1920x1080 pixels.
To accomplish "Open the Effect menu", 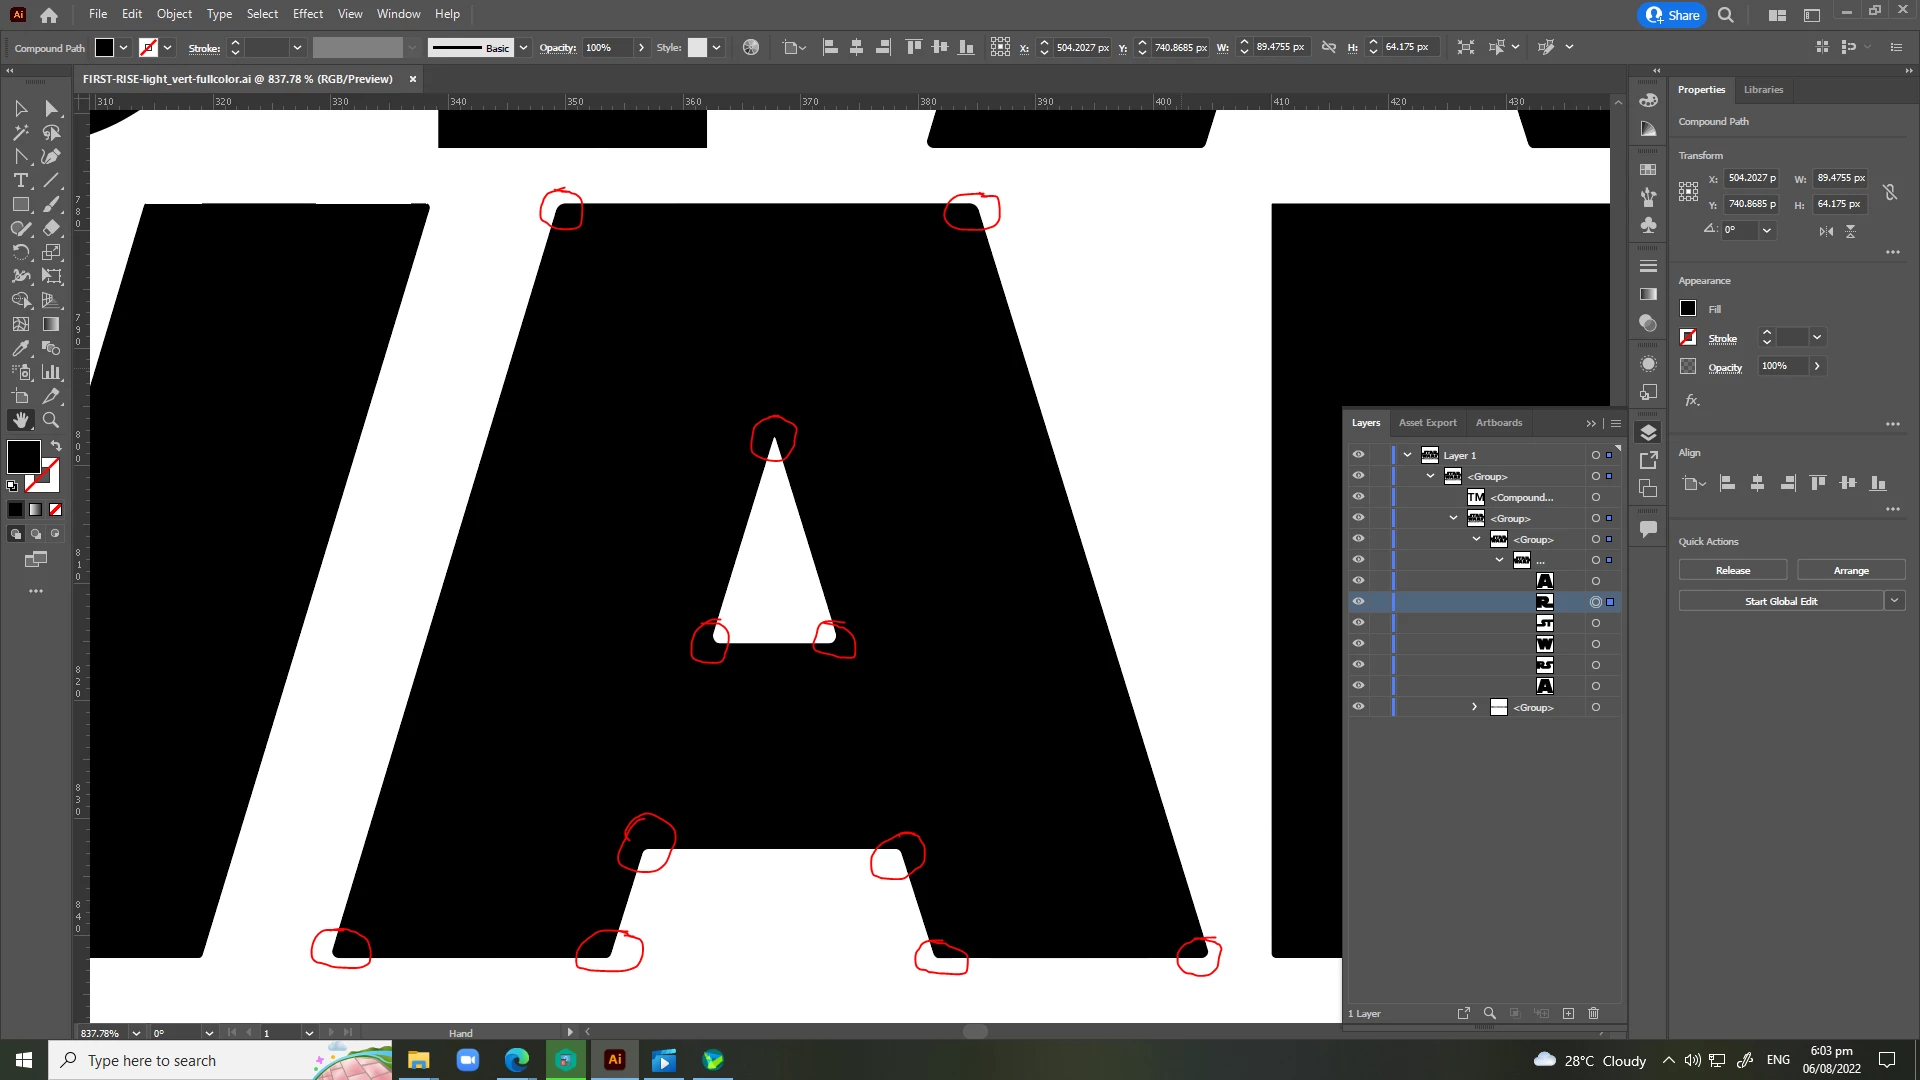I will 307,14.
